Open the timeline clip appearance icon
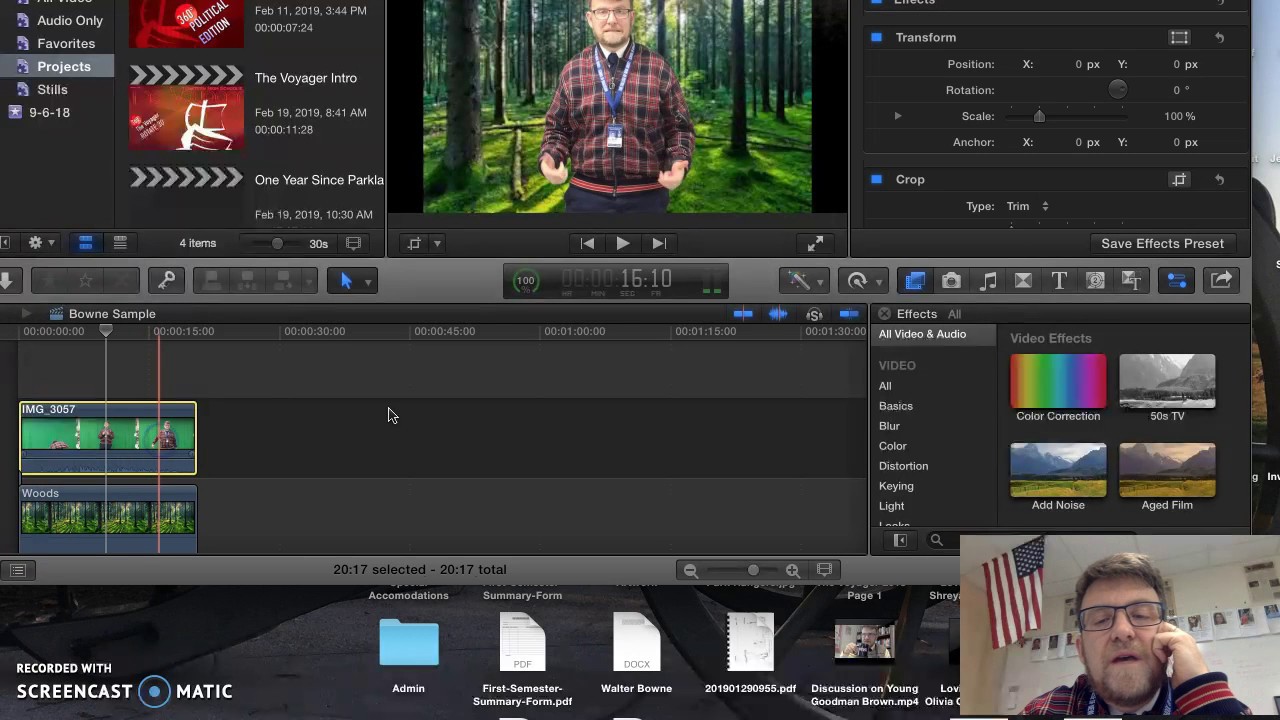Screen dimensions: 1280x720 (824, 570)
